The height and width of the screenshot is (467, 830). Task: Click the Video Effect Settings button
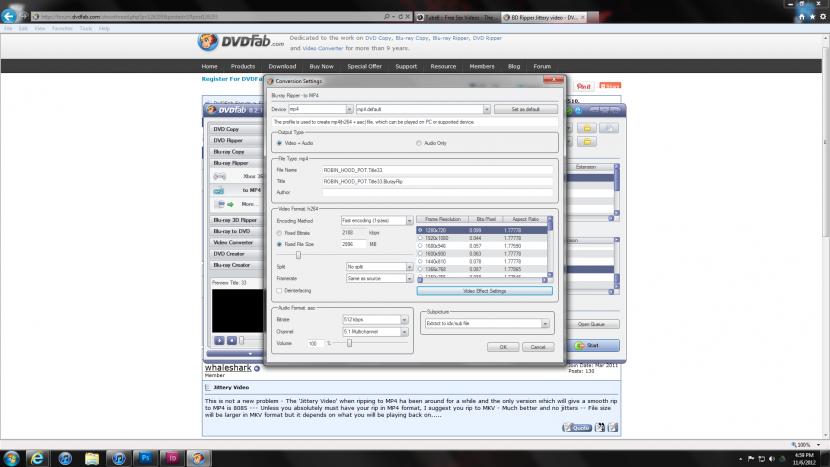click(484, 291)
